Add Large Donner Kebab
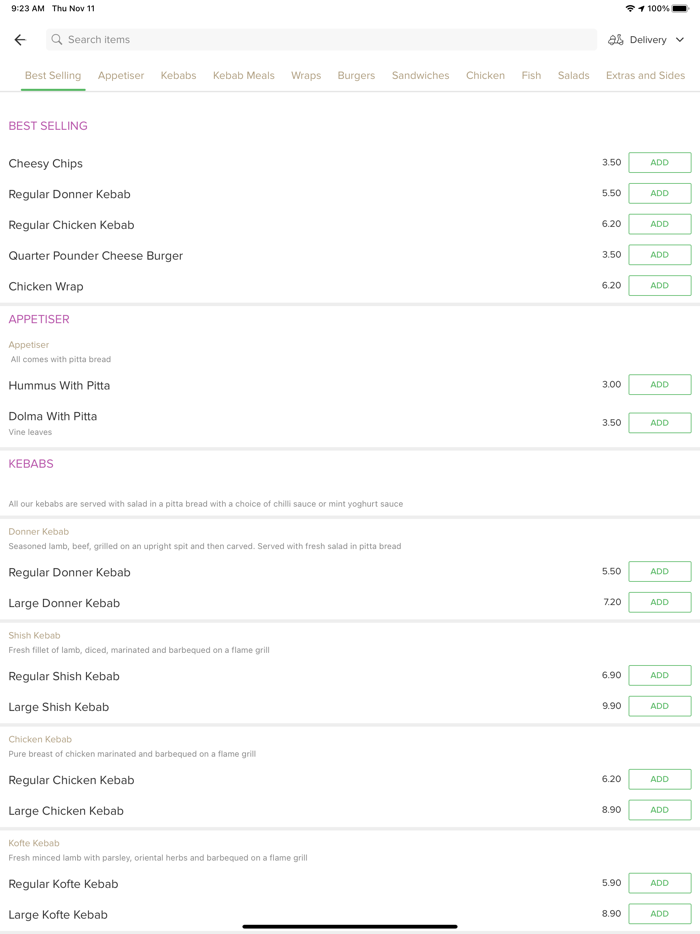The height and width of the screenshot is (934, 700). [659, 603]
